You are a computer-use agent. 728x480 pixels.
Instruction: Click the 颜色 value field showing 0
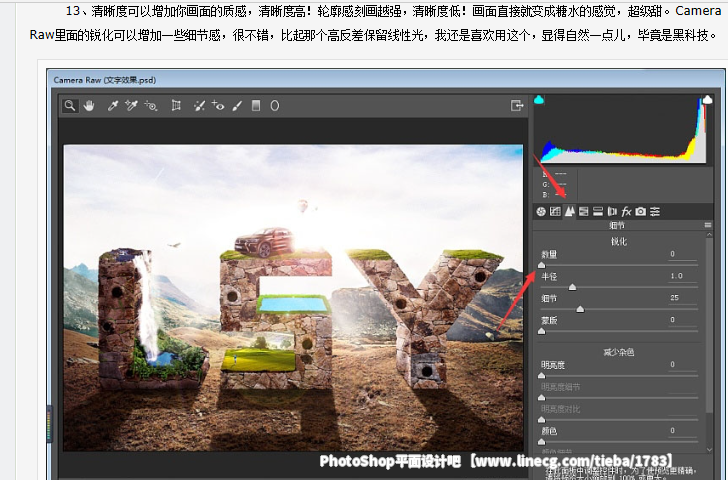tap(682, 431)
